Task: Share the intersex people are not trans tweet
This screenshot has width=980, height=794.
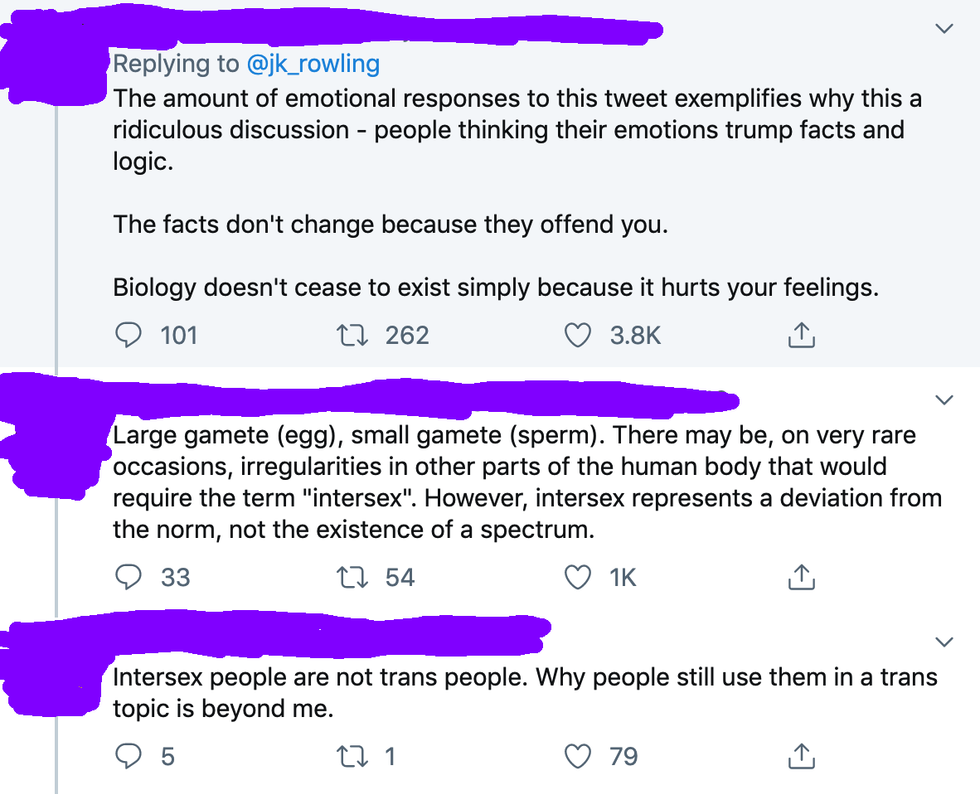Action: point(801,757)
